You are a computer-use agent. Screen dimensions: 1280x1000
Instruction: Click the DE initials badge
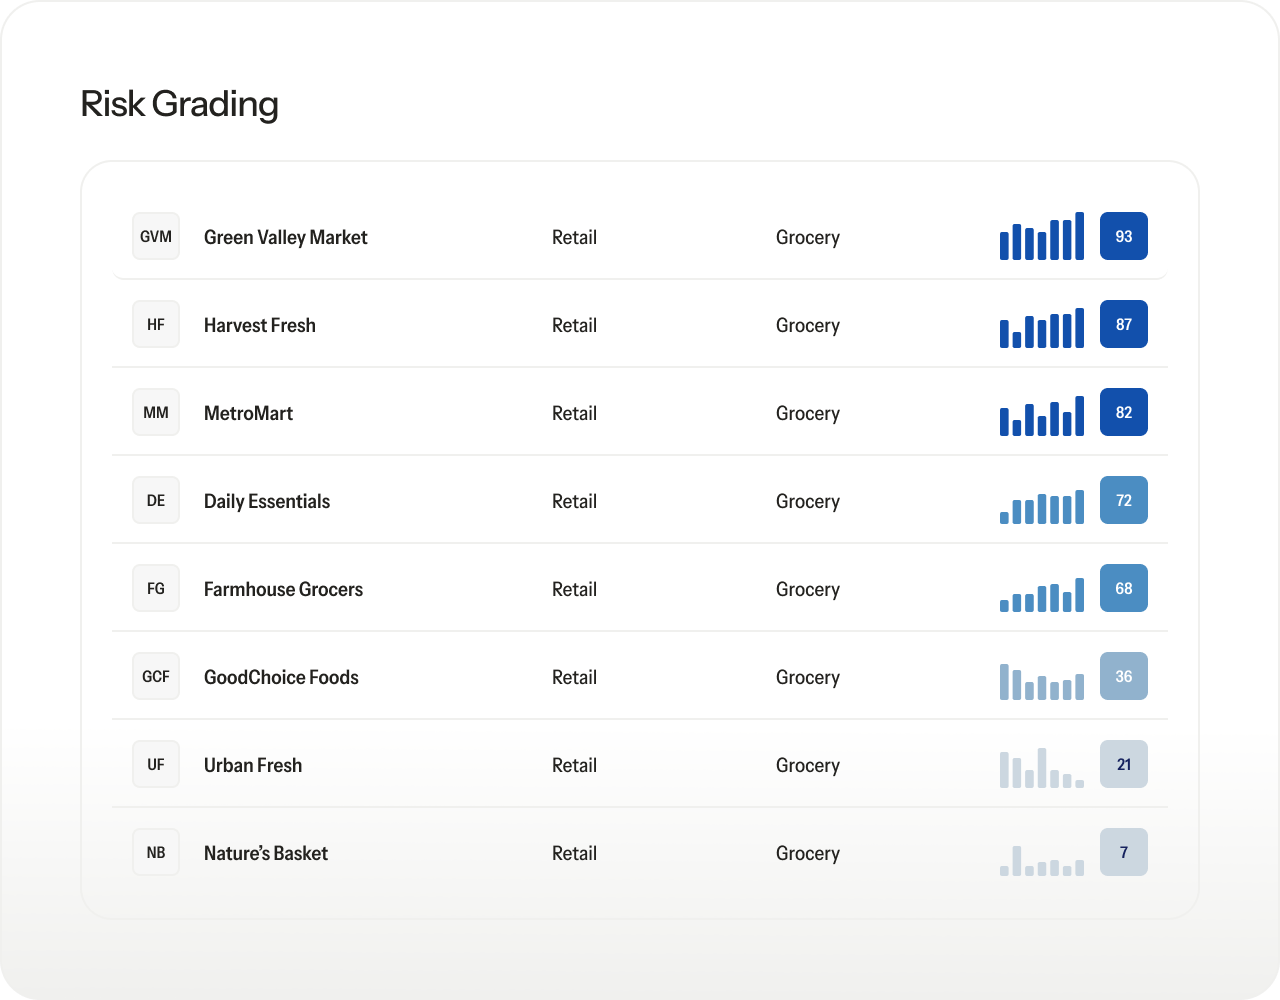pos(156,501)
